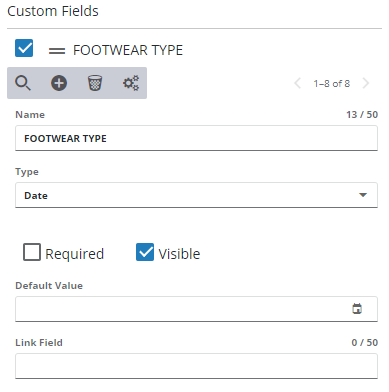389x392 pixels.
Task: Open the Date type combo box
Action: pos(196,195)
